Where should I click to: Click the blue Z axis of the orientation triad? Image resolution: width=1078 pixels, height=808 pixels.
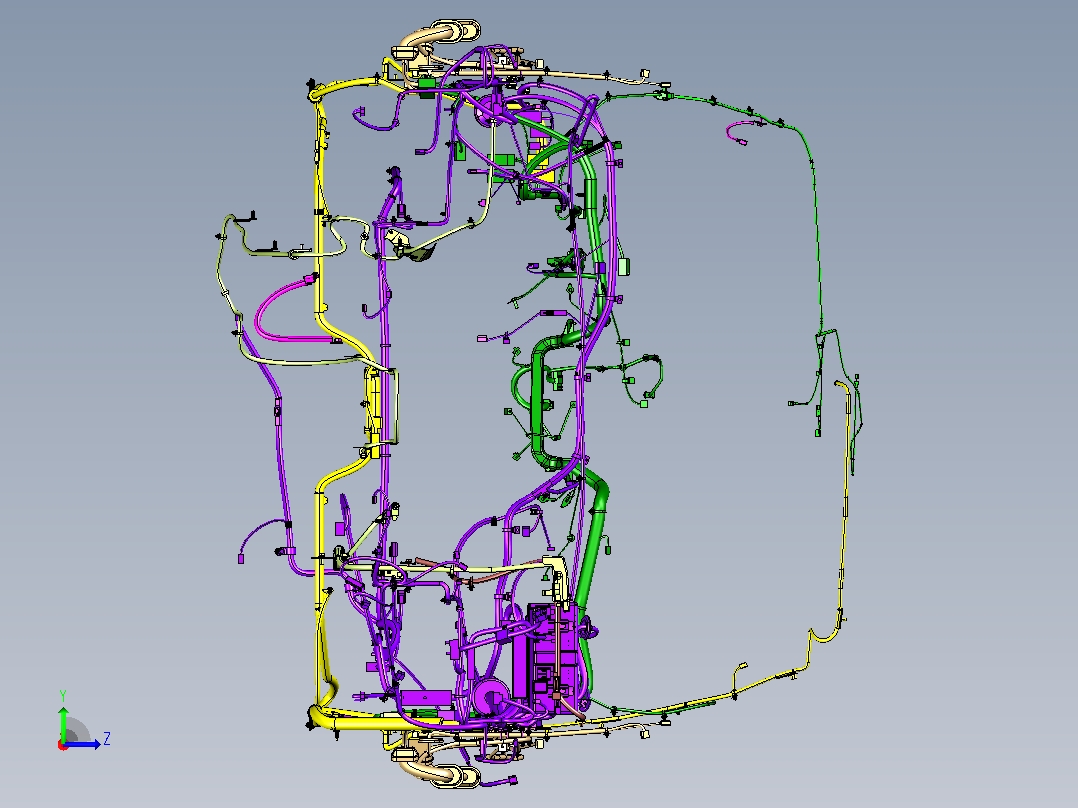83,744
